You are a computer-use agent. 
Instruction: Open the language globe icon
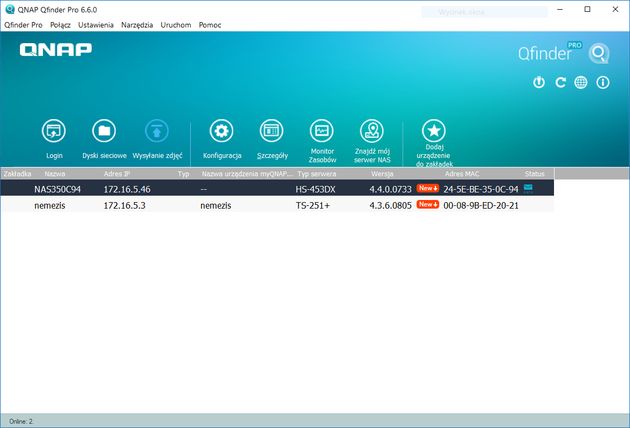pyautogui.click(x=581, y=82)
